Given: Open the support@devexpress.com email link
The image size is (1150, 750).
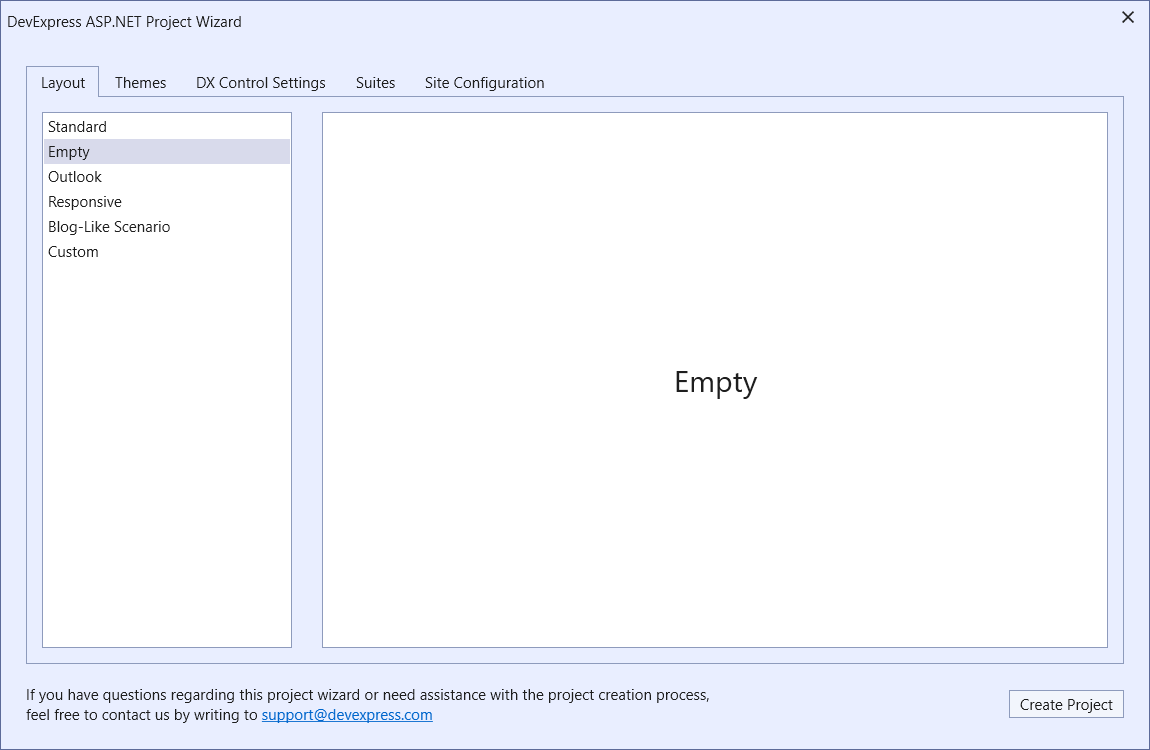Looking at the screenshot, I should pyautogui.click(x=347, y=715).
